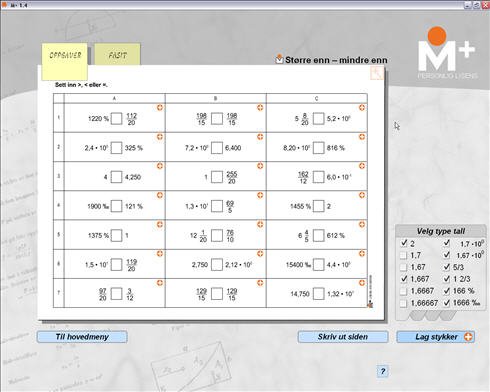Enable the '1,7' number type checkbox
The width and height of the screenshot is (490, 392).
[x=403, y=255]
